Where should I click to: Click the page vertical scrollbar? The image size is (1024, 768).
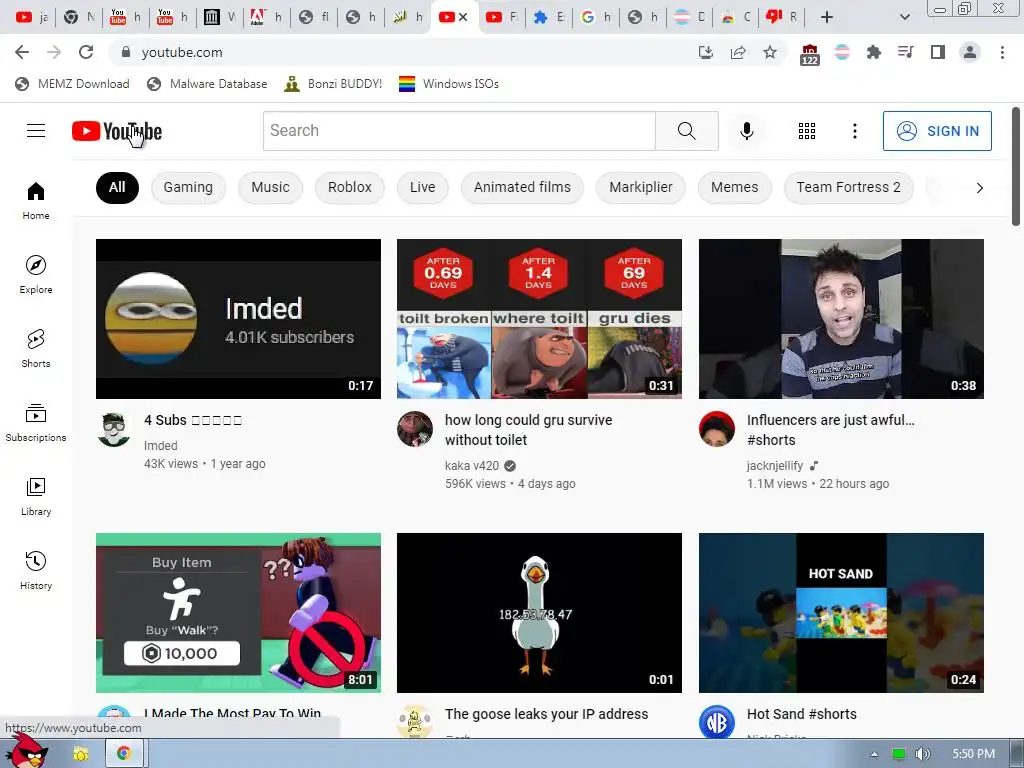pos(1016,167)
